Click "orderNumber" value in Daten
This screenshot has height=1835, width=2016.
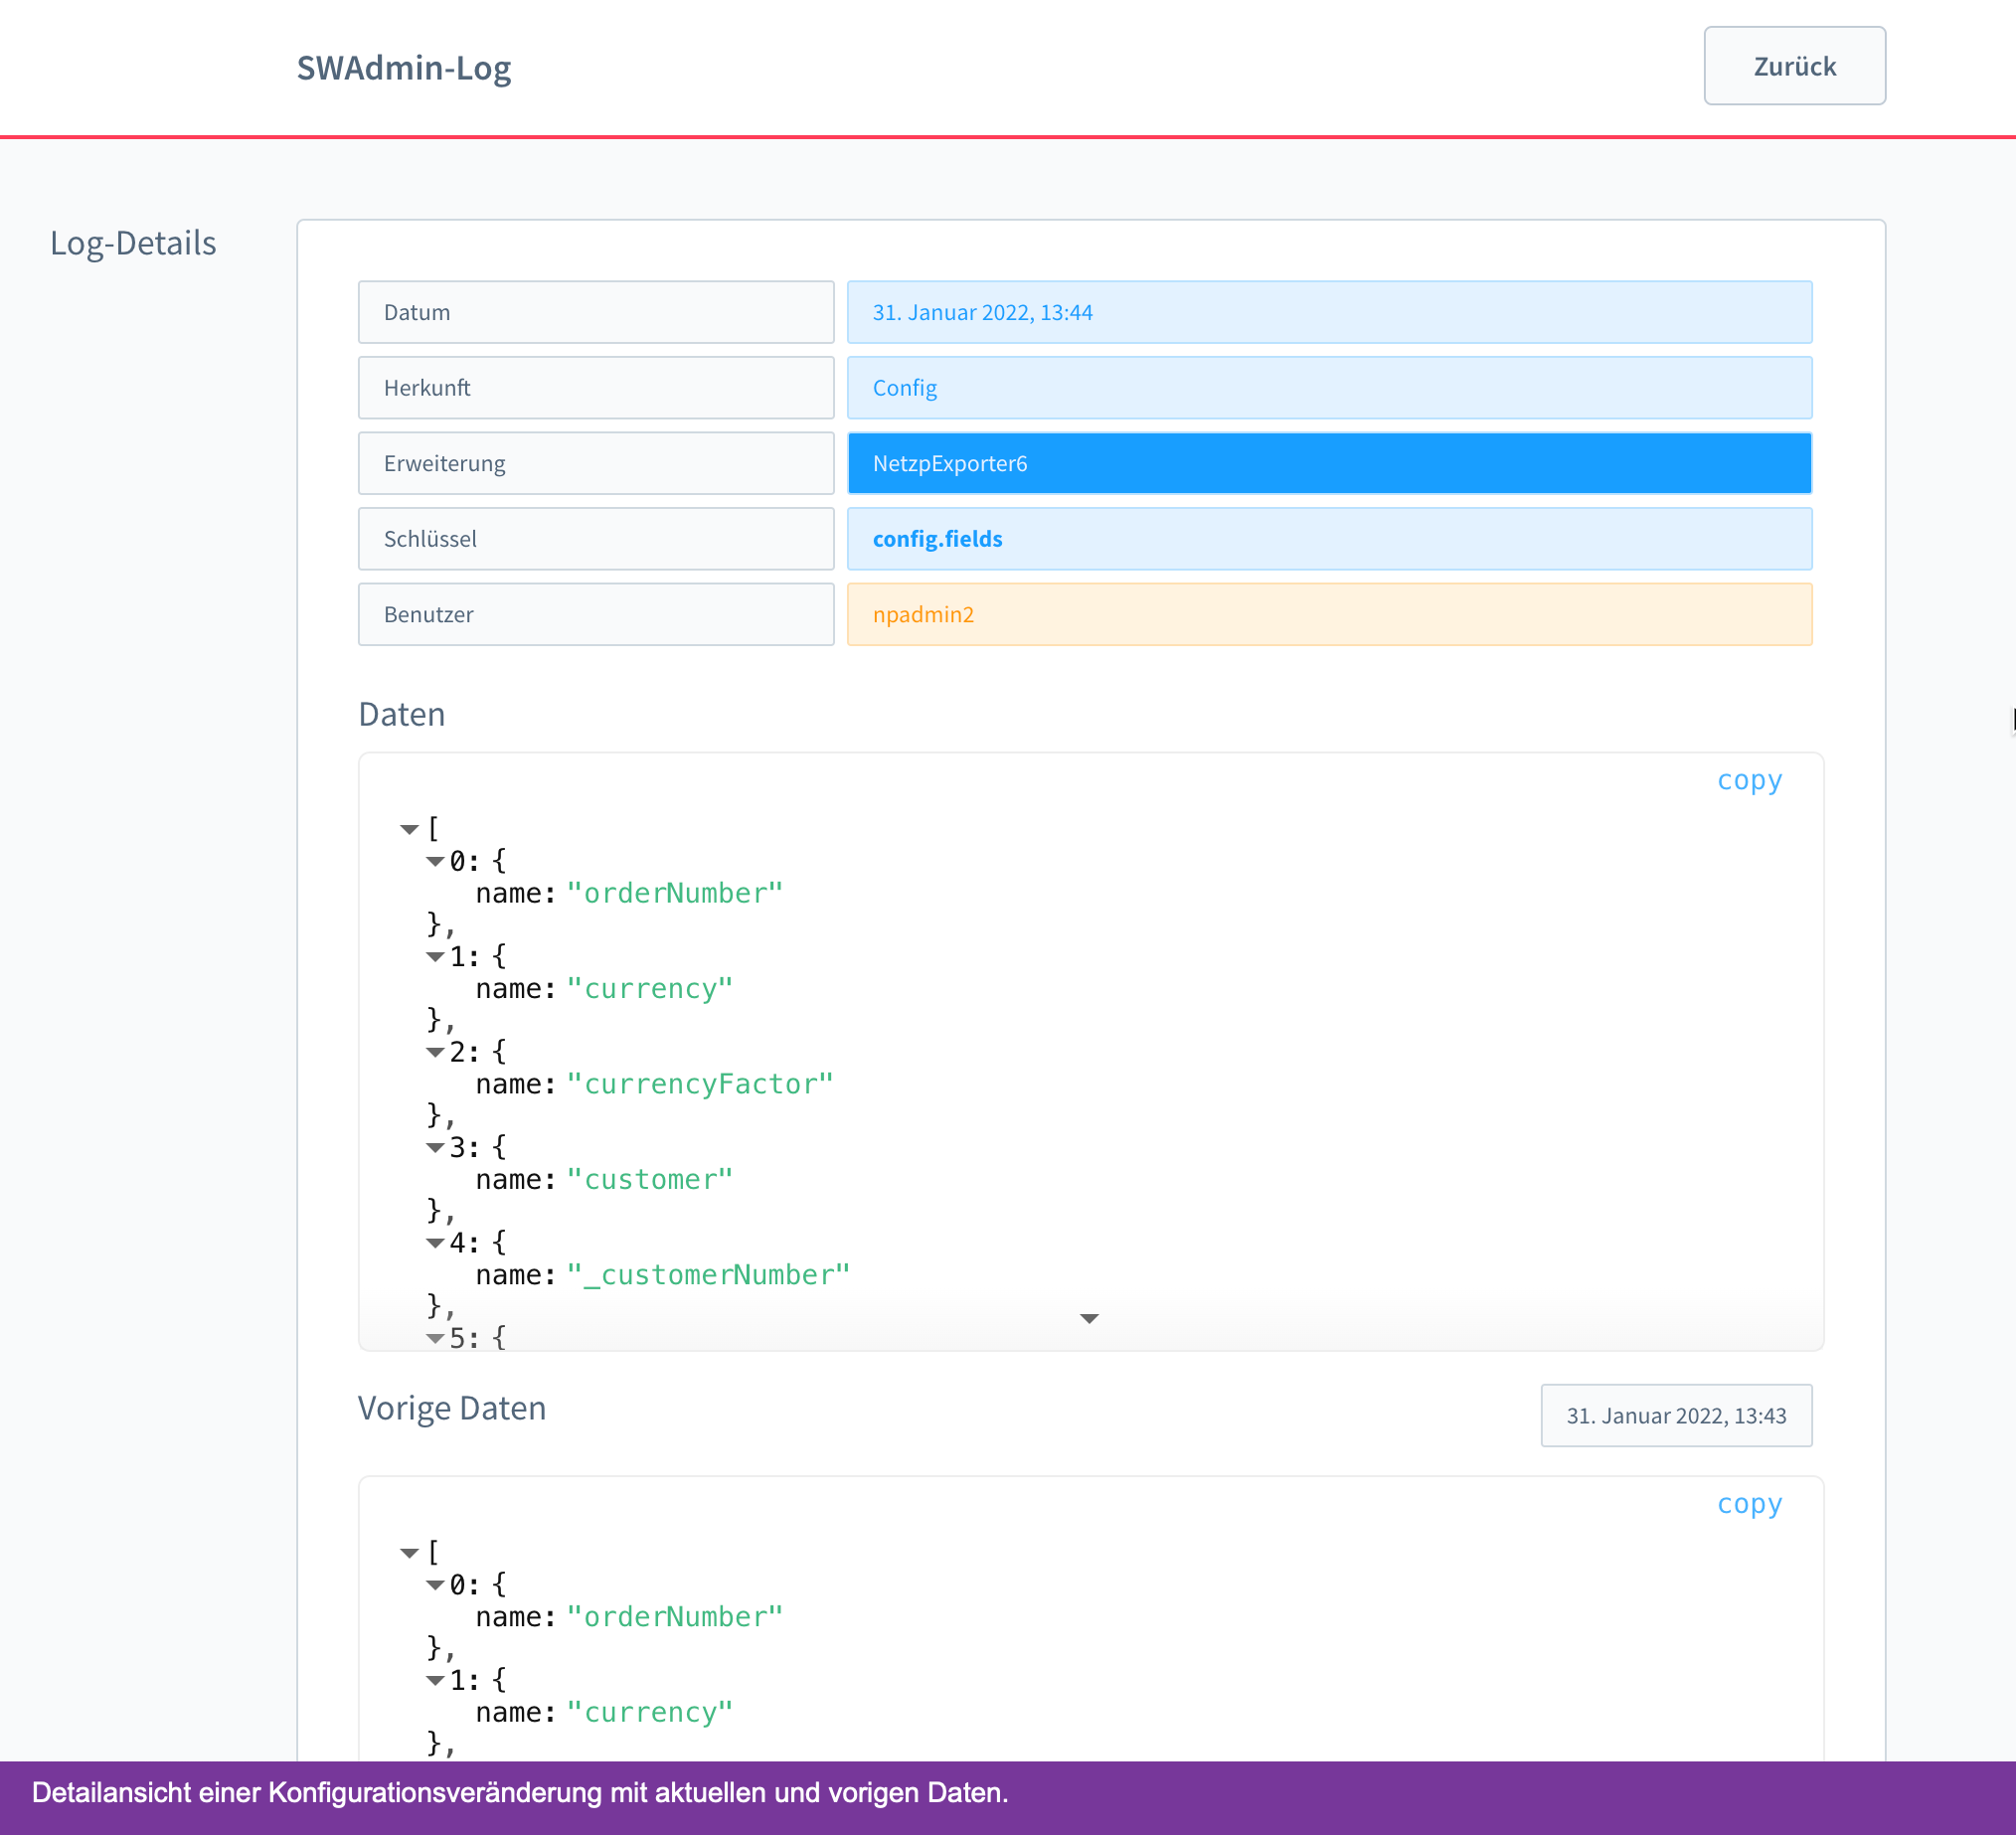click(x=675, y=893)
